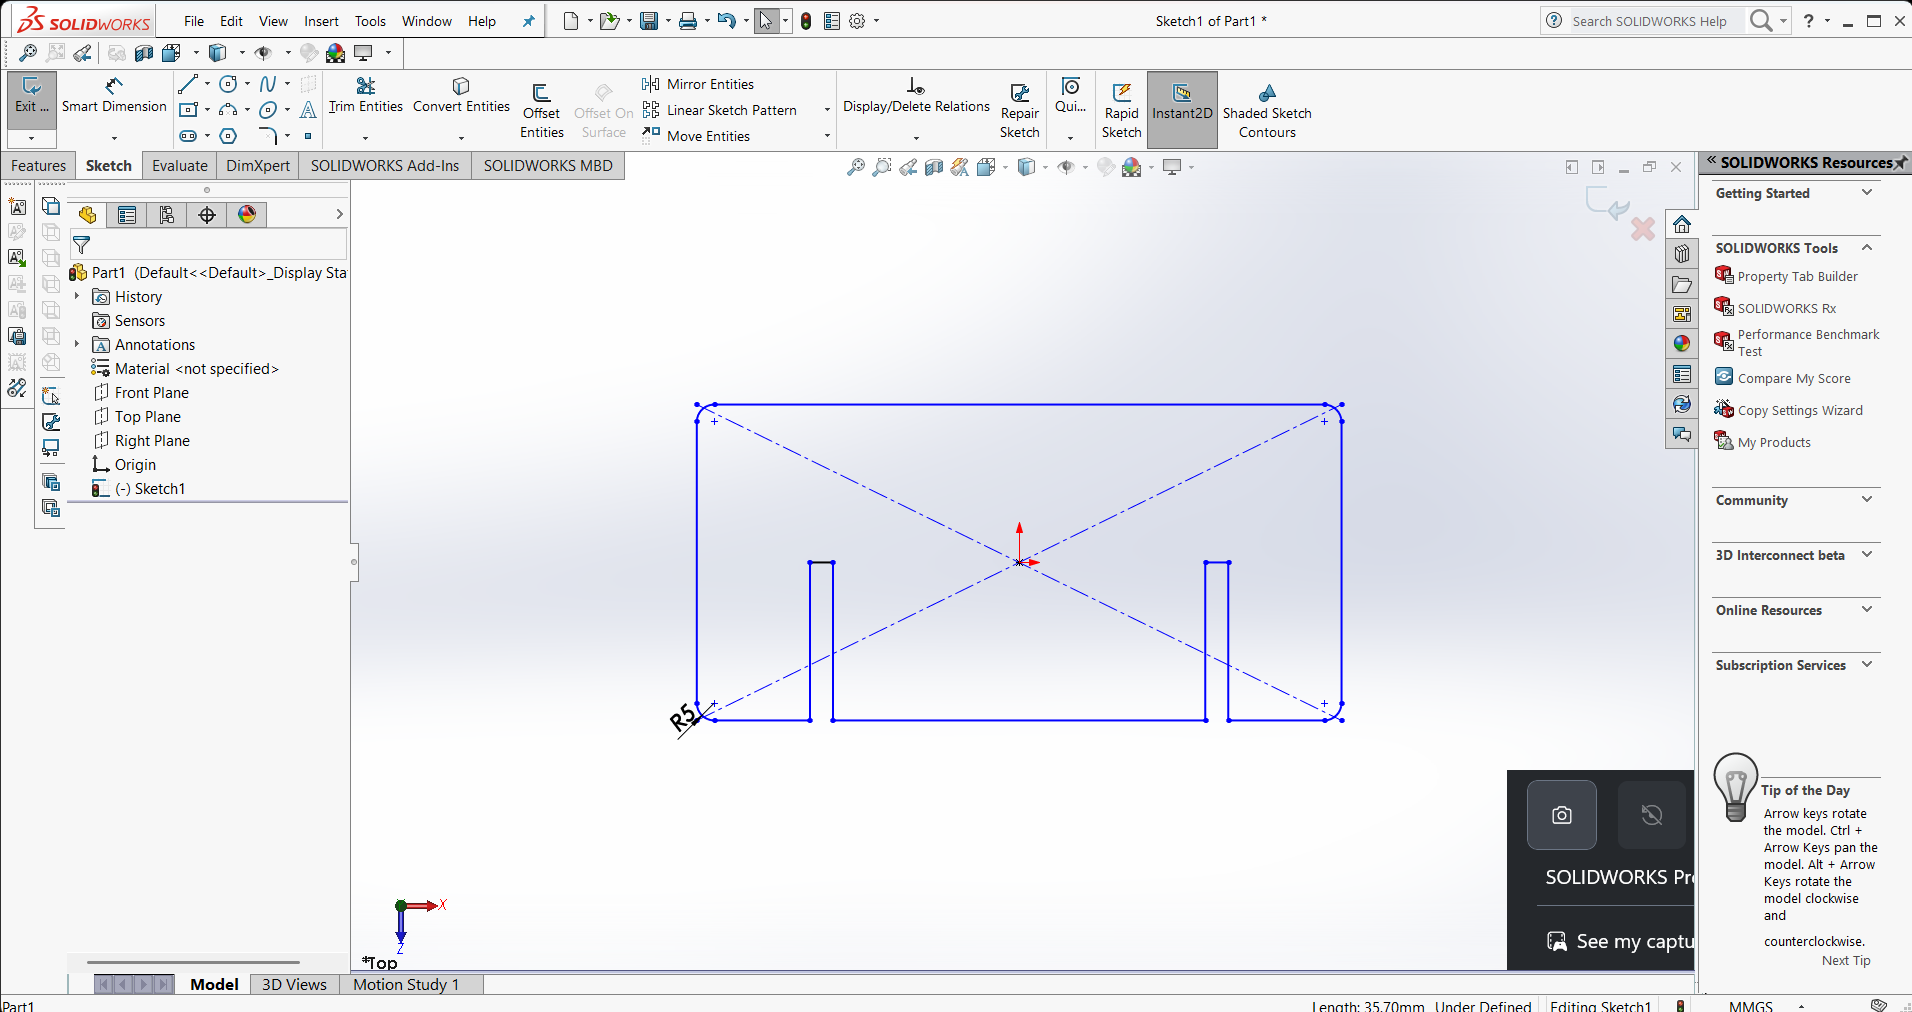The height and width of the screenshot is (1012, 1912).
Task: Toggle Instant2D mode
Action: coord(1182,111)
